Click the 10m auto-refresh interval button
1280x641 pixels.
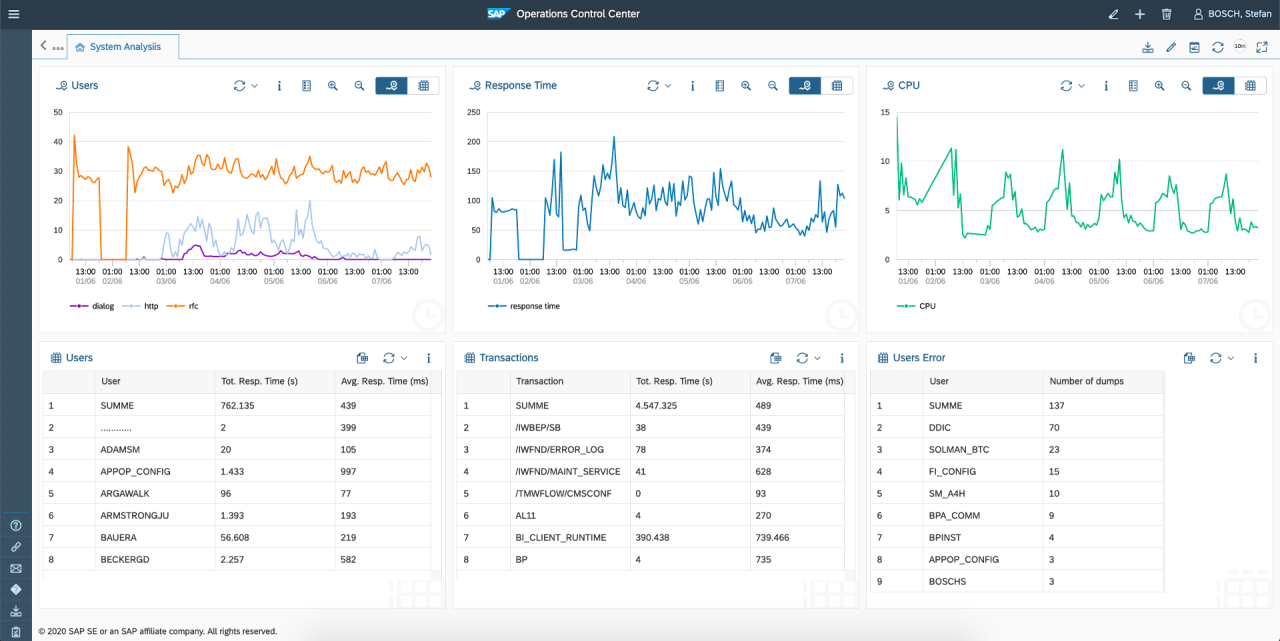[x=1240, y=47]
